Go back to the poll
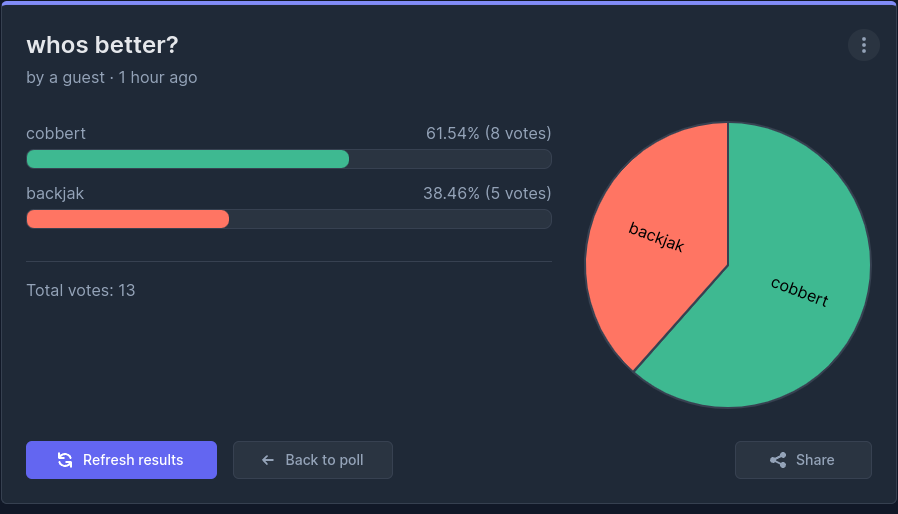The height and width of the screenshot is (514, 898). coord(313,460)
